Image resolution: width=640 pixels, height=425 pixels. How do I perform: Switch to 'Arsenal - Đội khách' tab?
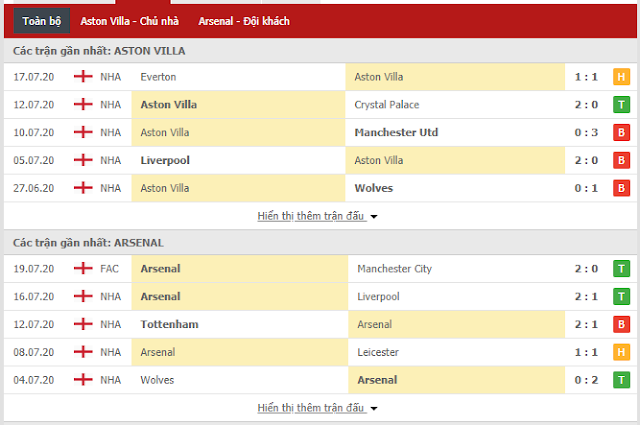pyautogui.click(x=244, y=21)
